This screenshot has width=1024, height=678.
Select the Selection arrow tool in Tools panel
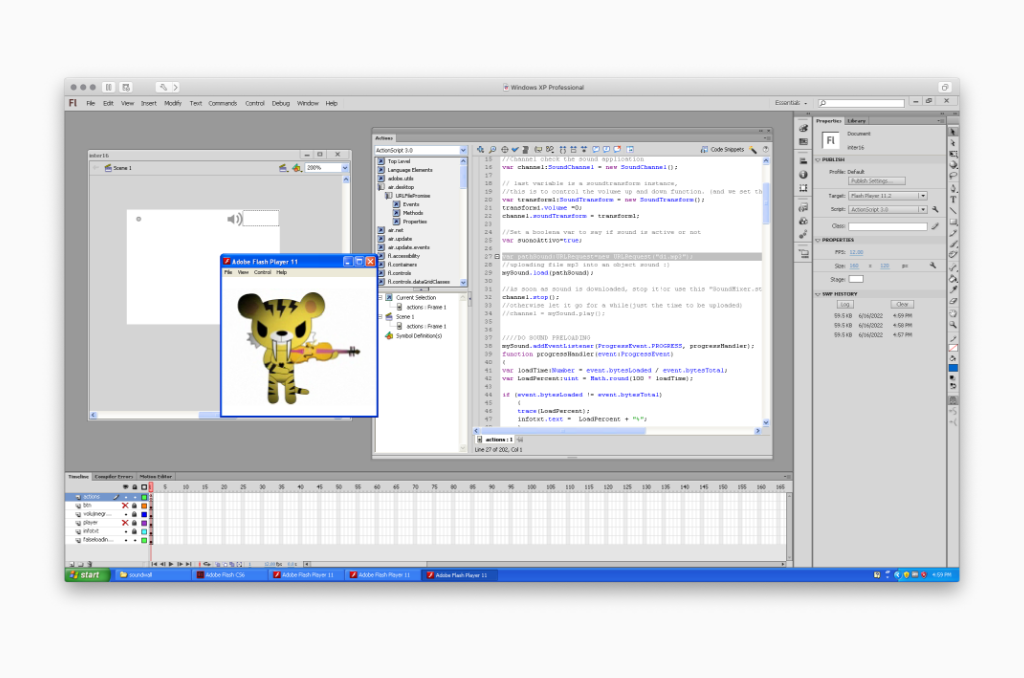(953, 131)
